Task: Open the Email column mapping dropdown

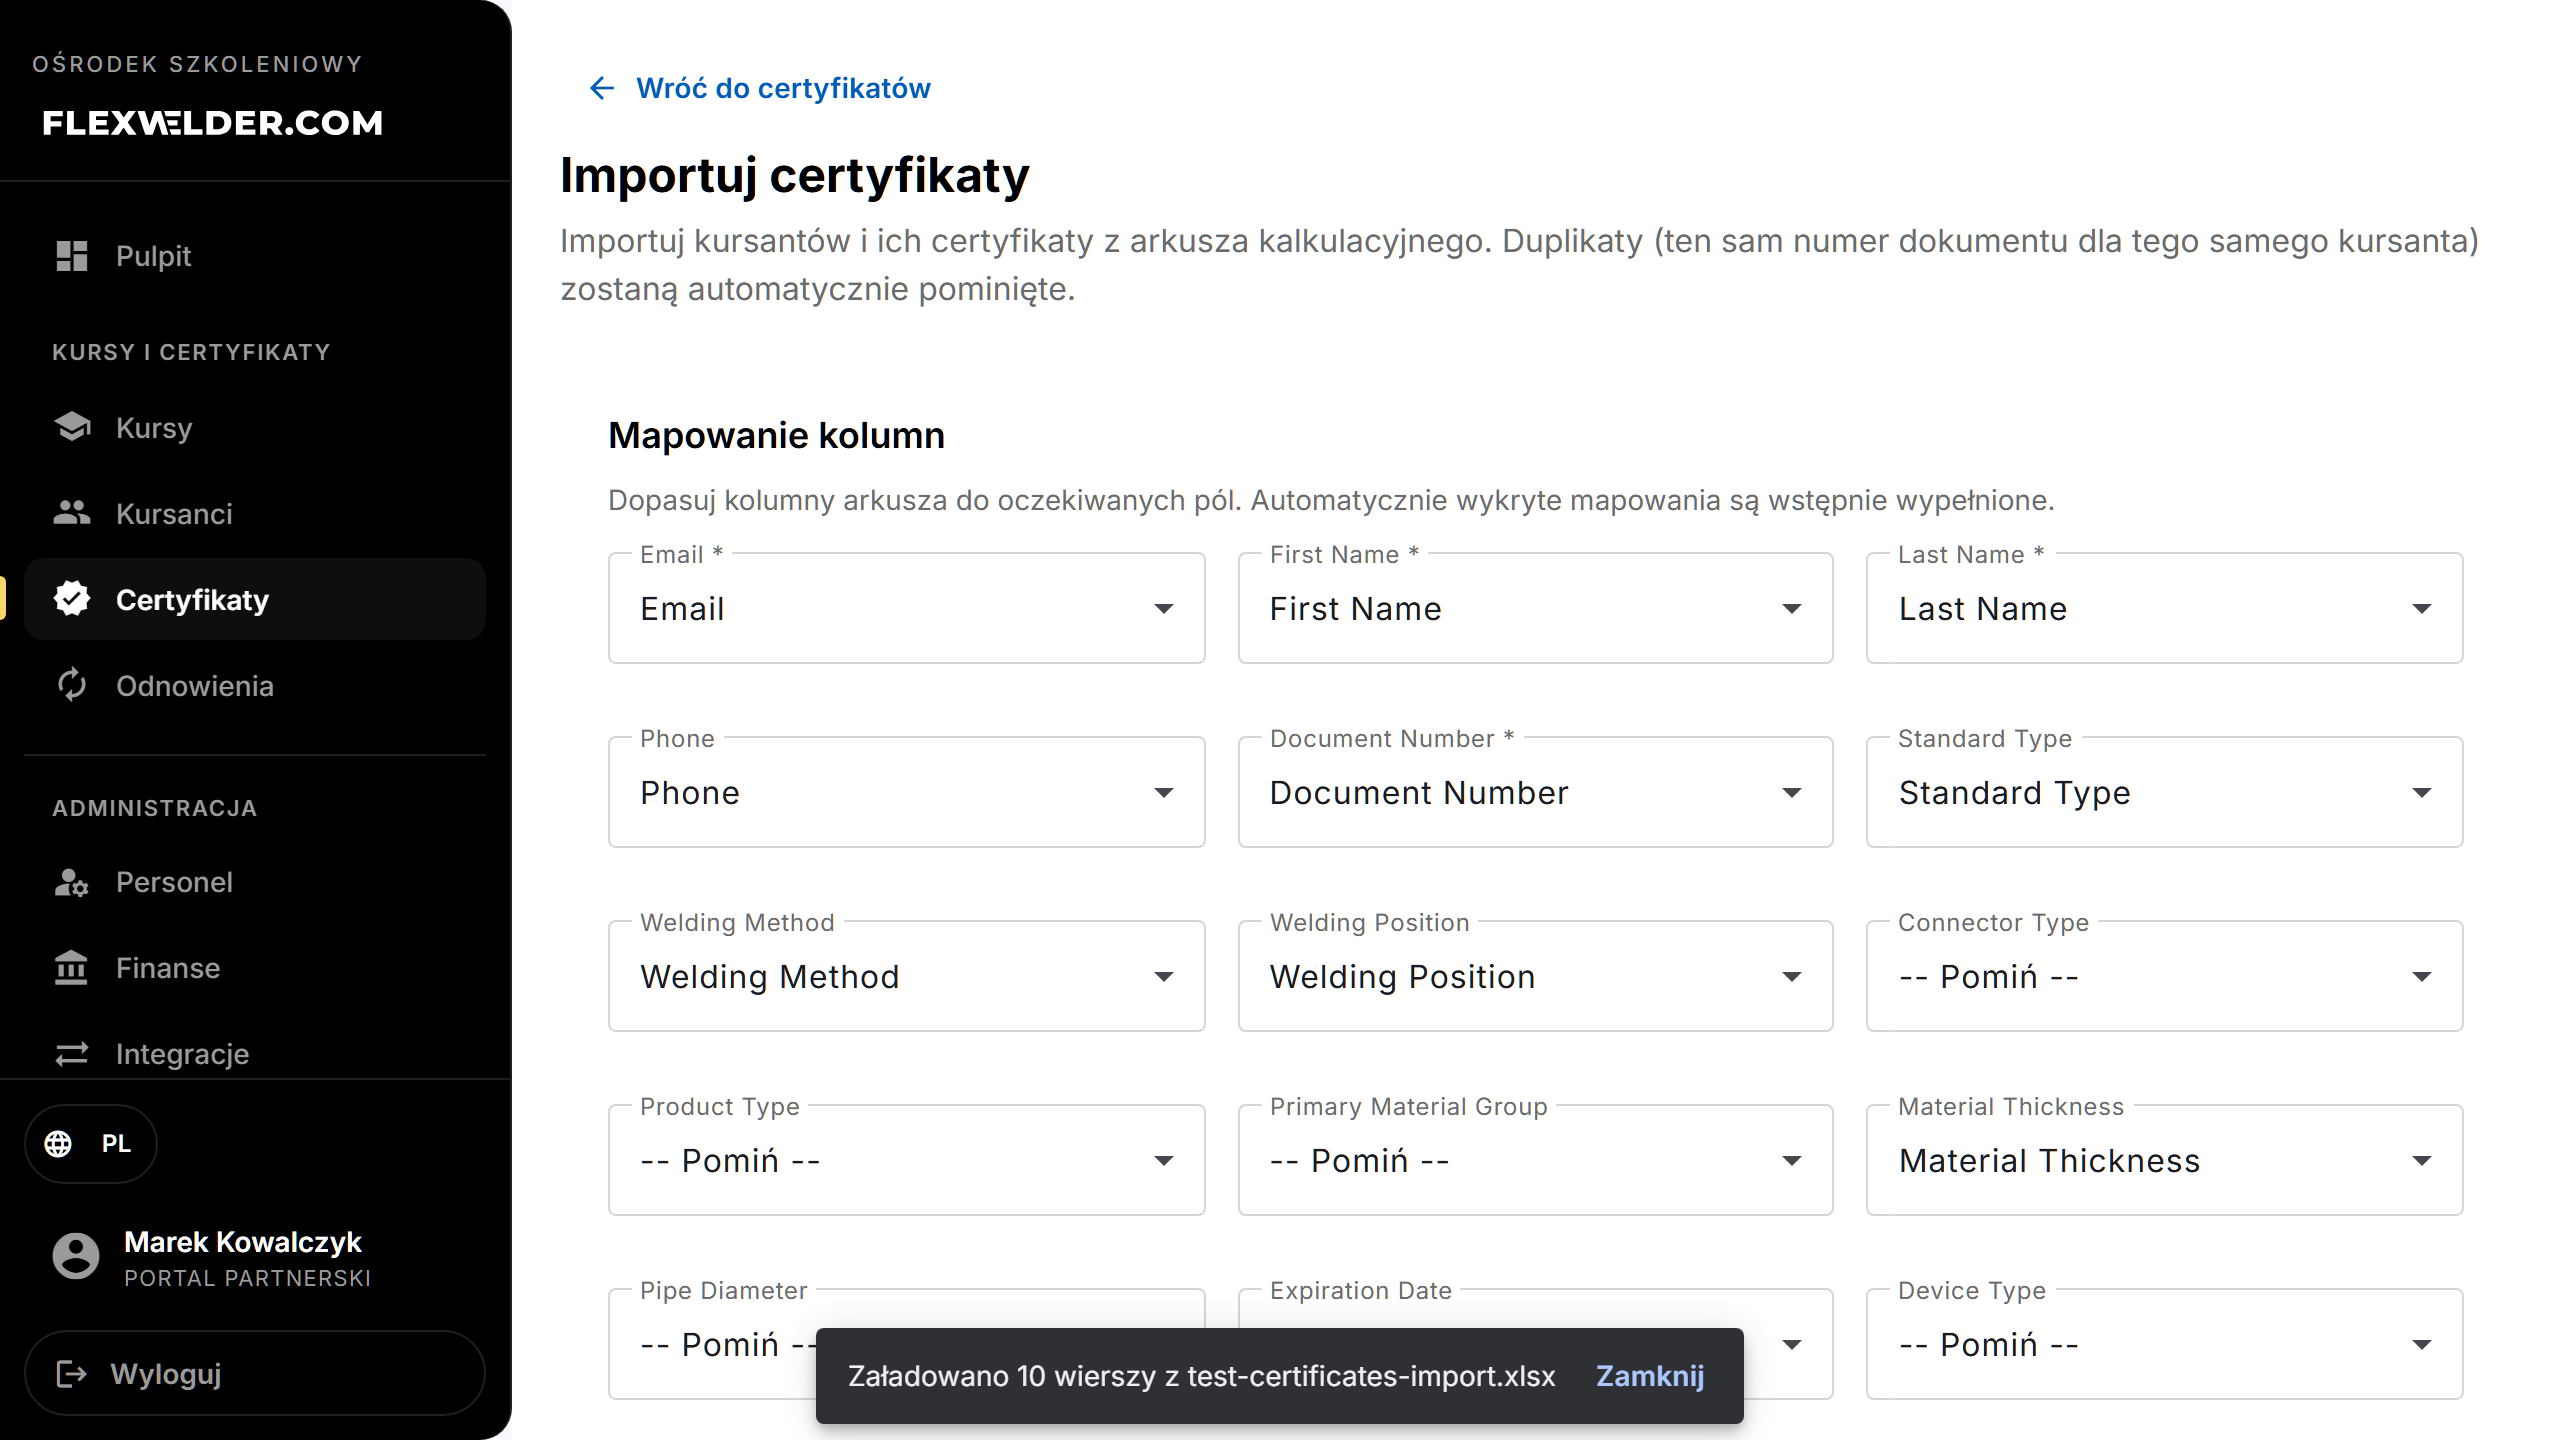Action: click(906, 608)
